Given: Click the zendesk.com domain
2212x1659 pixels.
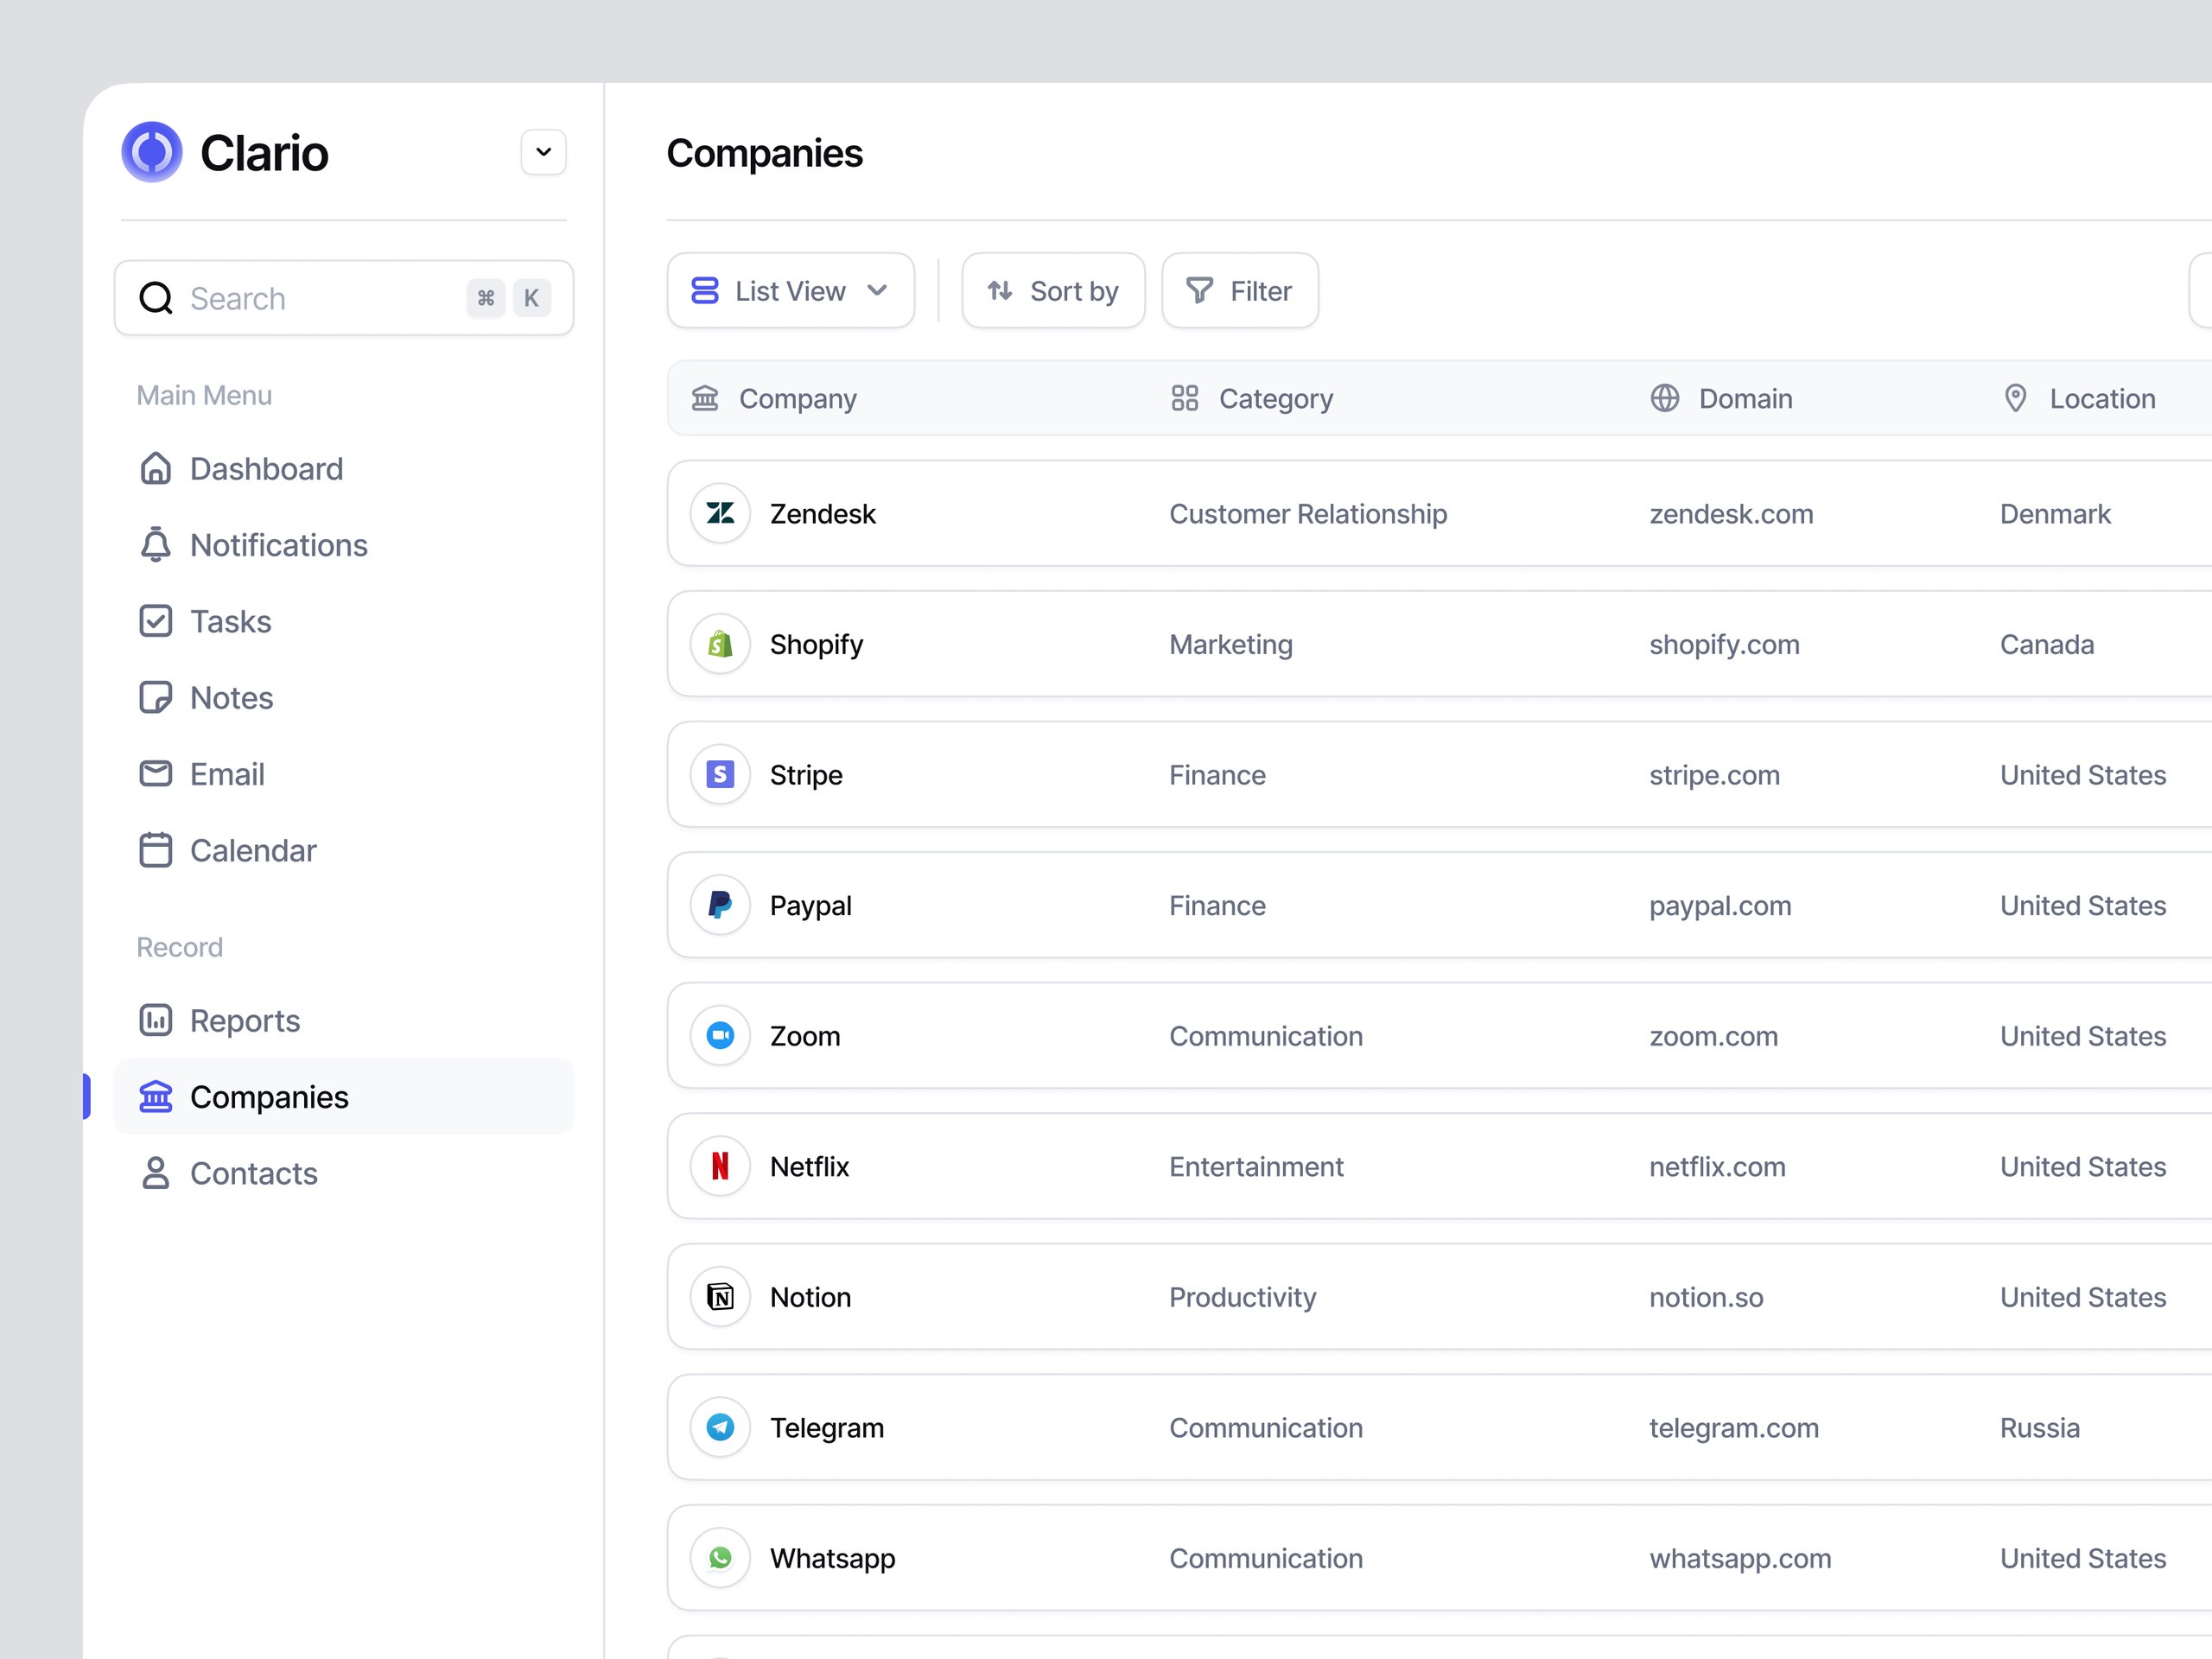Looking at the screenshot, I should coord(1731,514).
